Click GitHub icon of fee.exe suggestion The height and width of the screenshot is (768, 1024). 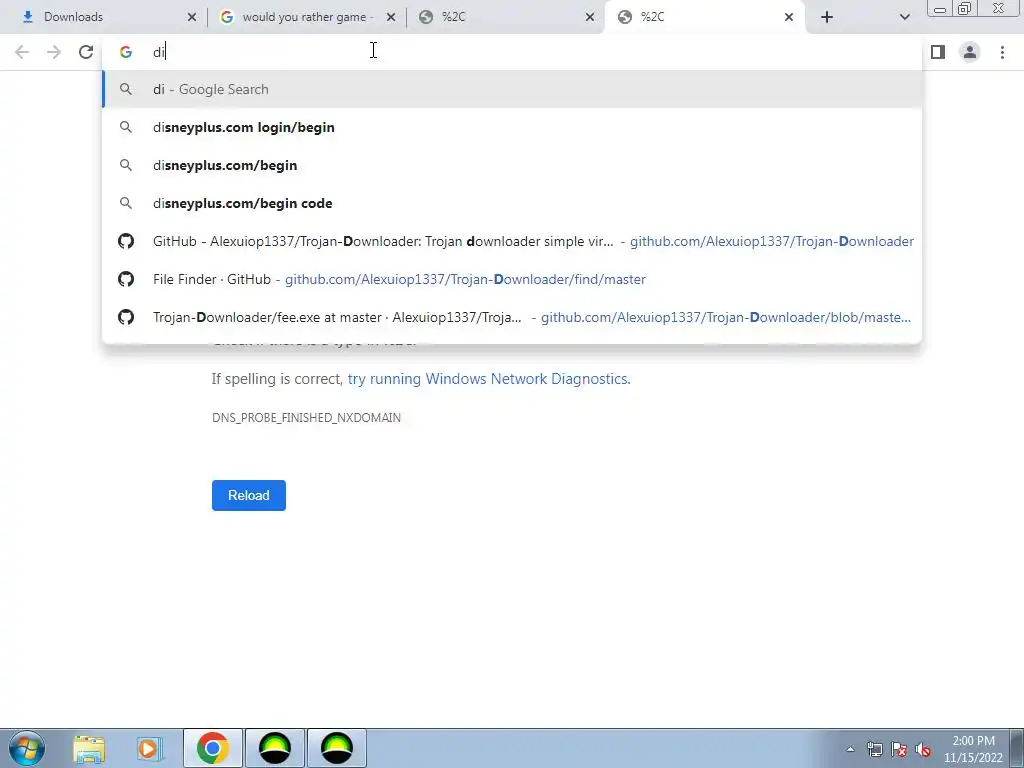tap(126, 317)
